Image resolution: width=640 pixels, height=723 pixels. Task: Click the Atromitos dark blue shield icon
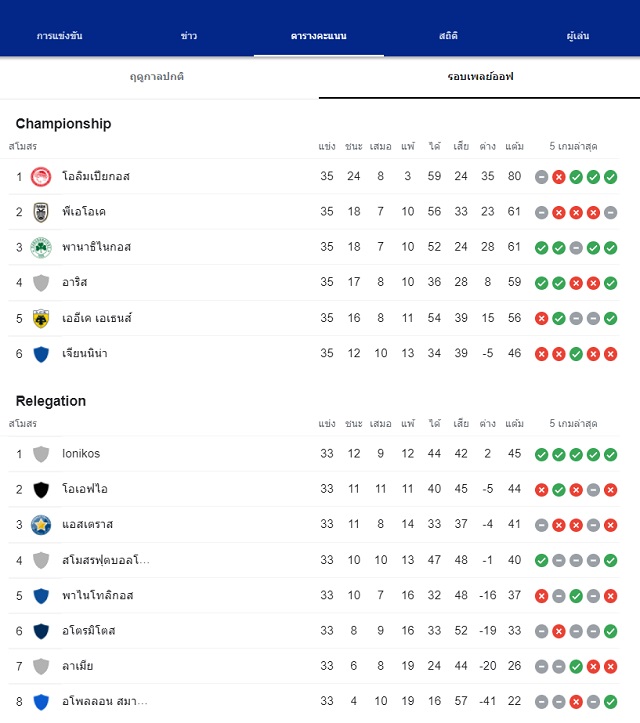pyautogui.click(x=41, y=631)
